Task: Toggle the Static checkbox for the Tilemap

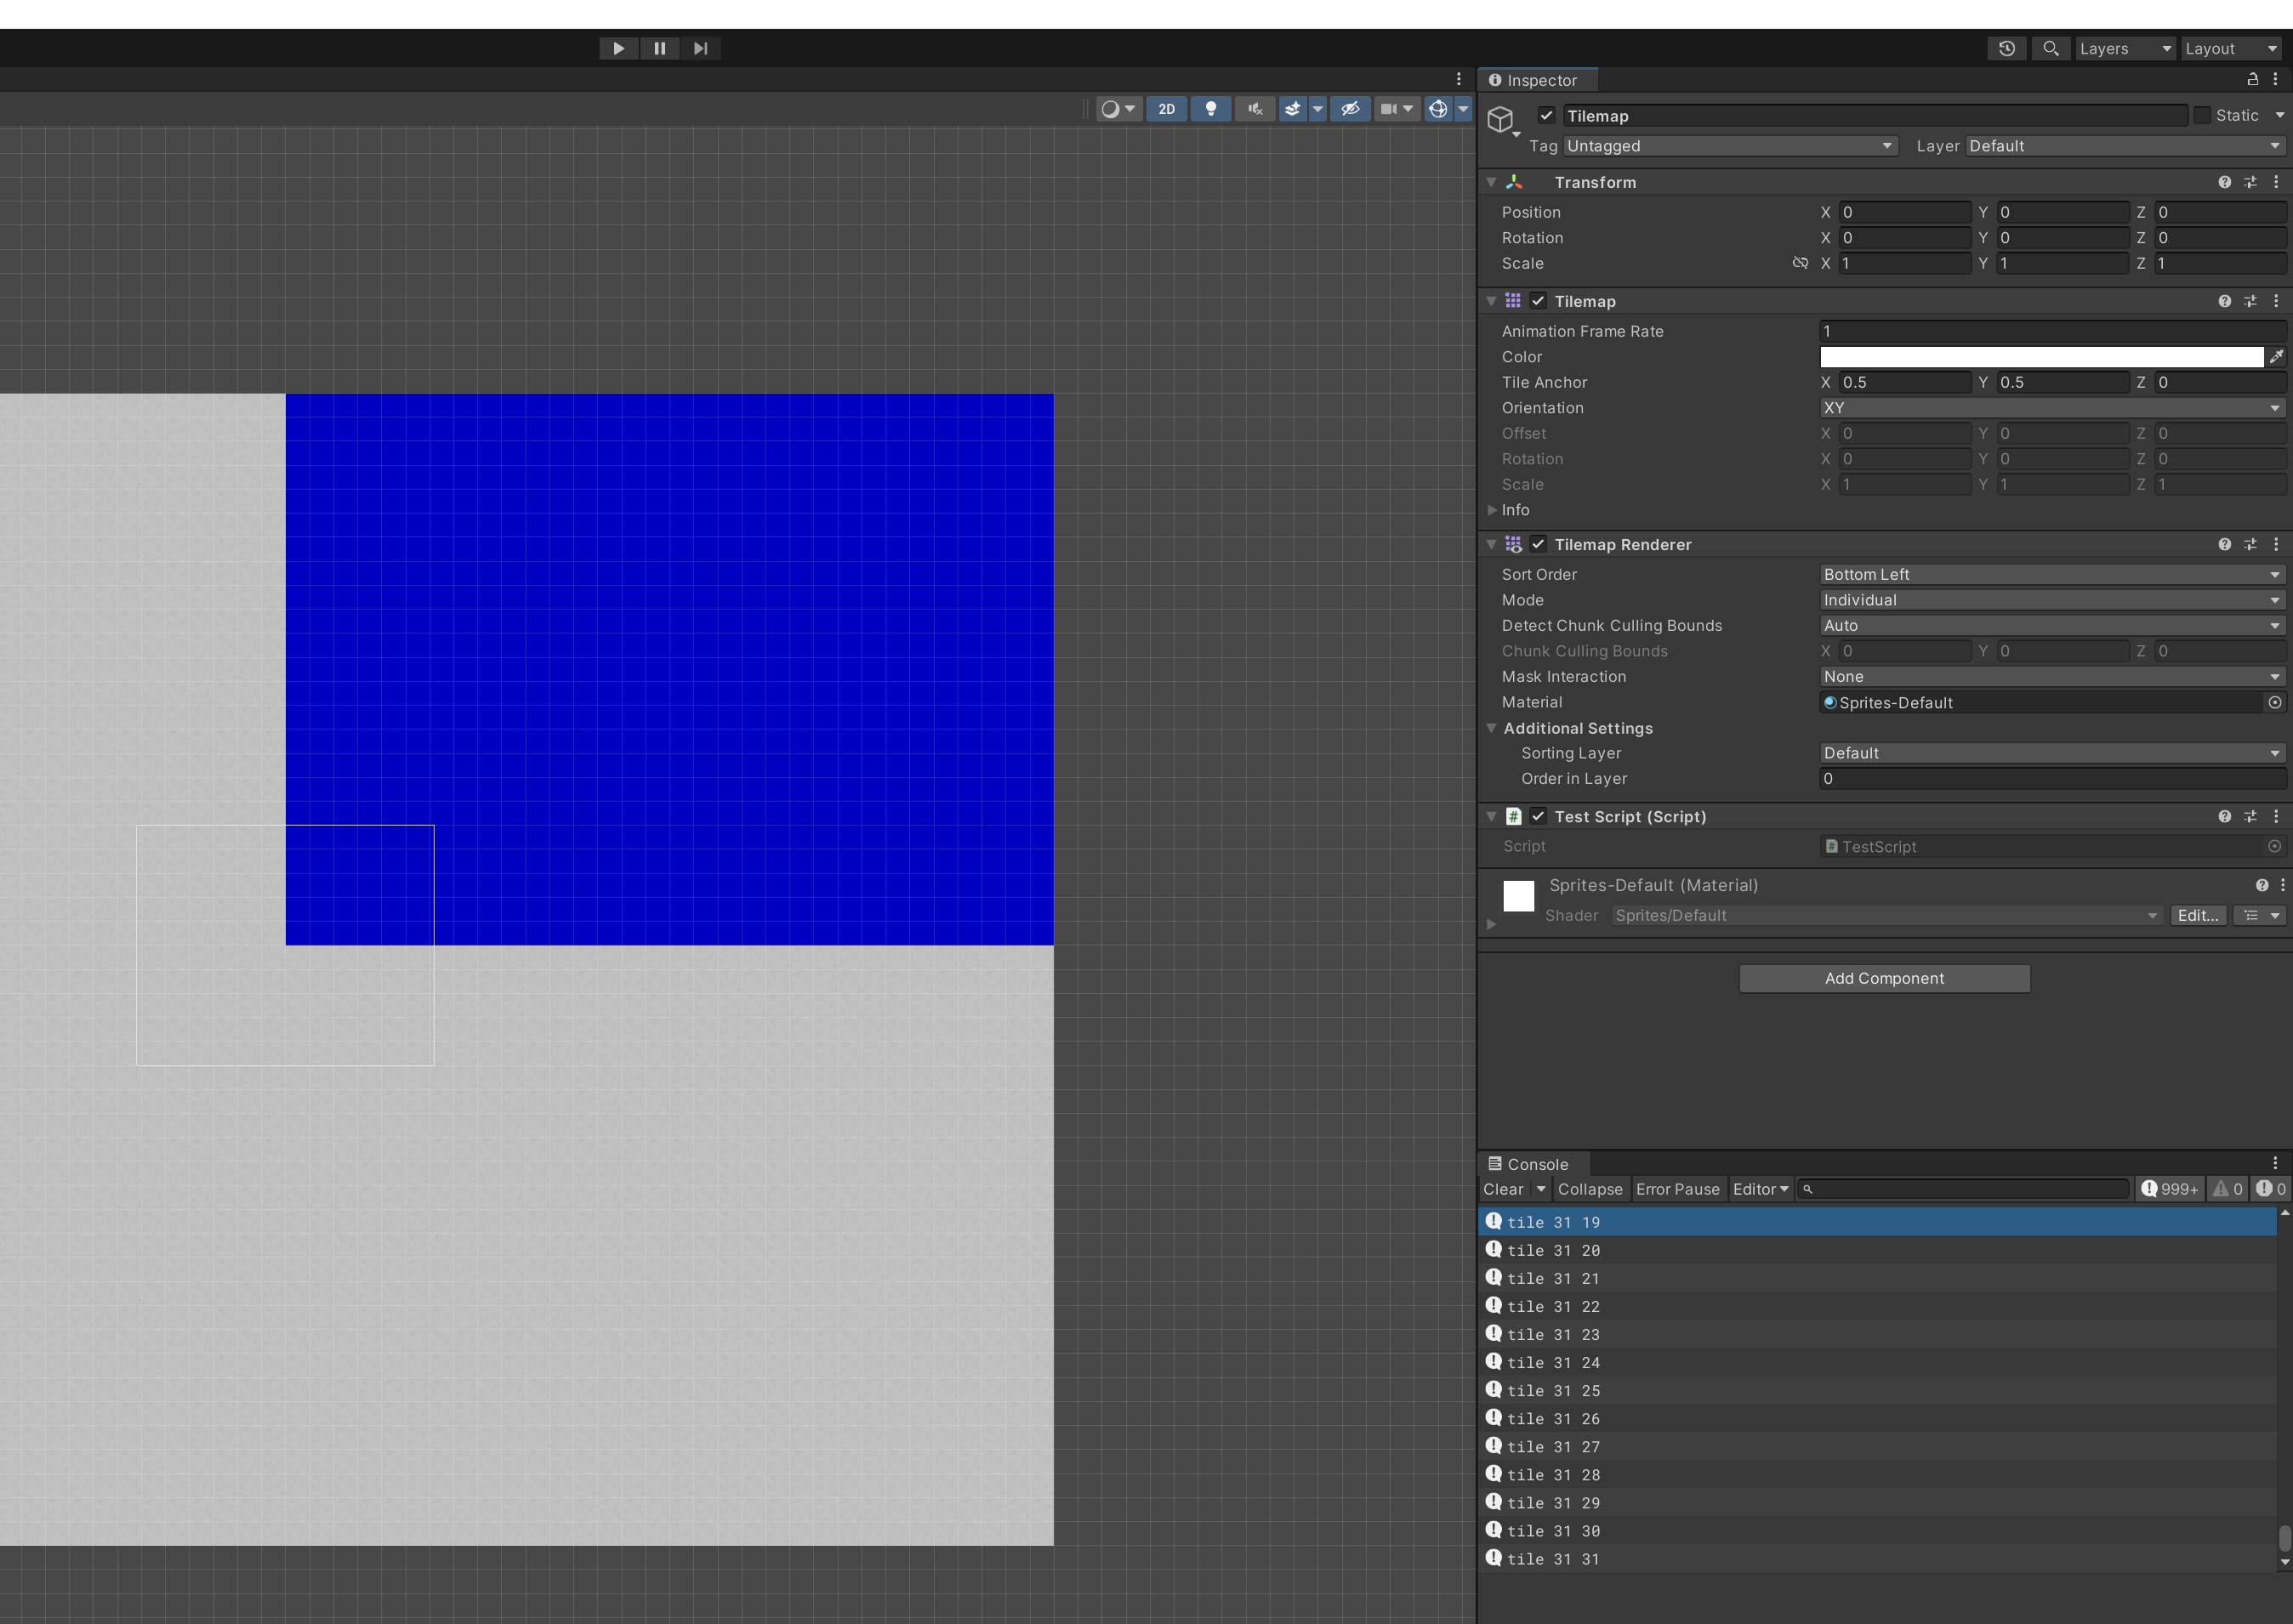Action: [x=2201, y=115]
